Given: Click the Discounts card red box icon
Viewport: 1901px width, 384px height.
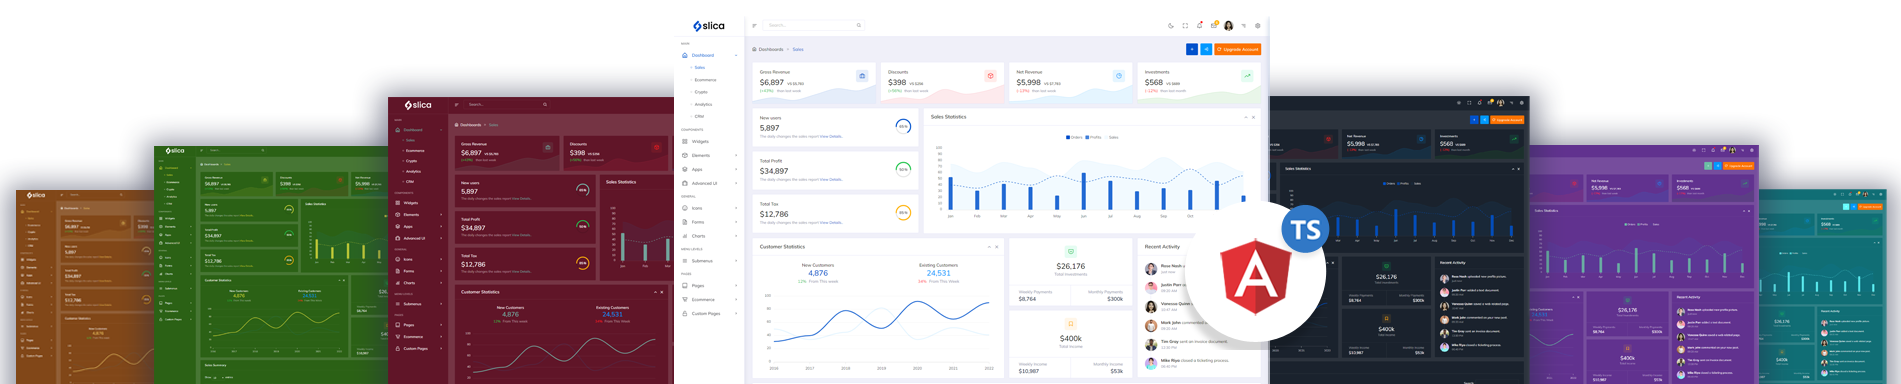Looking at the screenshot, I should 990,76.
